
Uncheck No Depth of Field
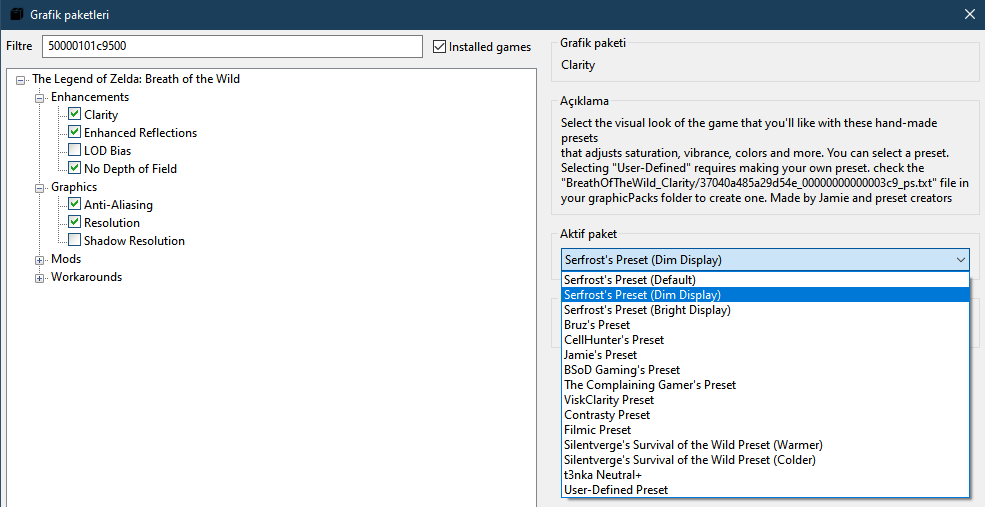74,168
